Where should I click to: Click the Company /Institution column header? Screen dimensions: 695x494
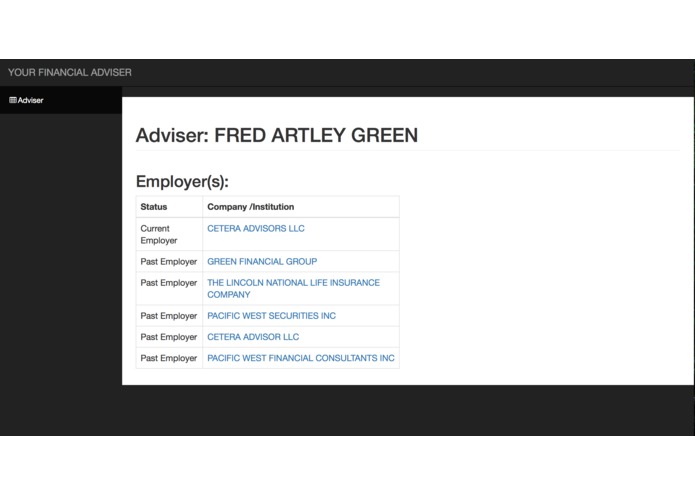(x=301, y=207)
